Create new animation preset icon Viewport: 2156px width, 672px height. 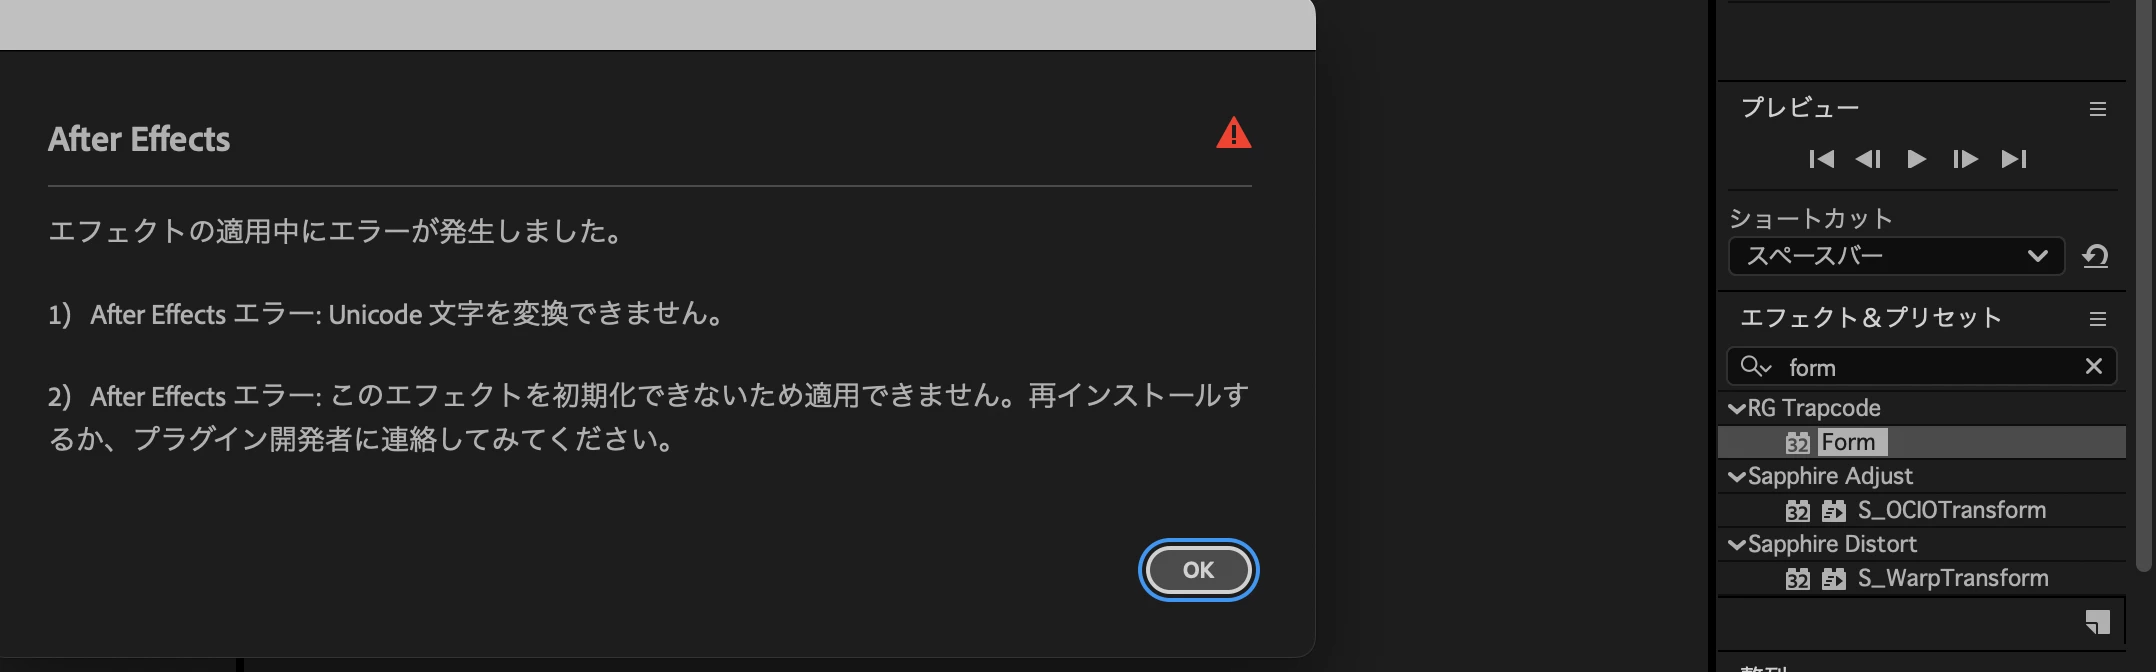(x=2097, y=622)
